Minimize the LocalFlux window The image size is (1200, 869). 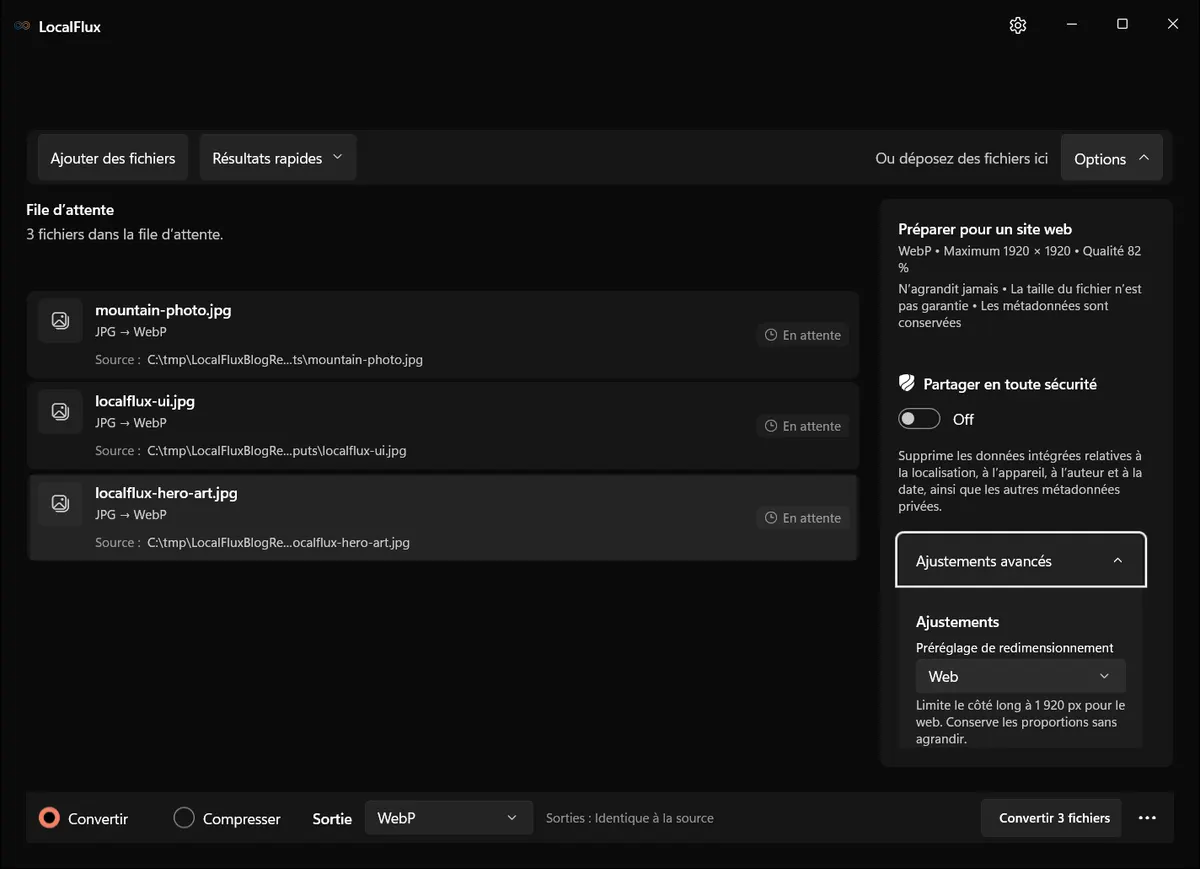(1071, 25)
